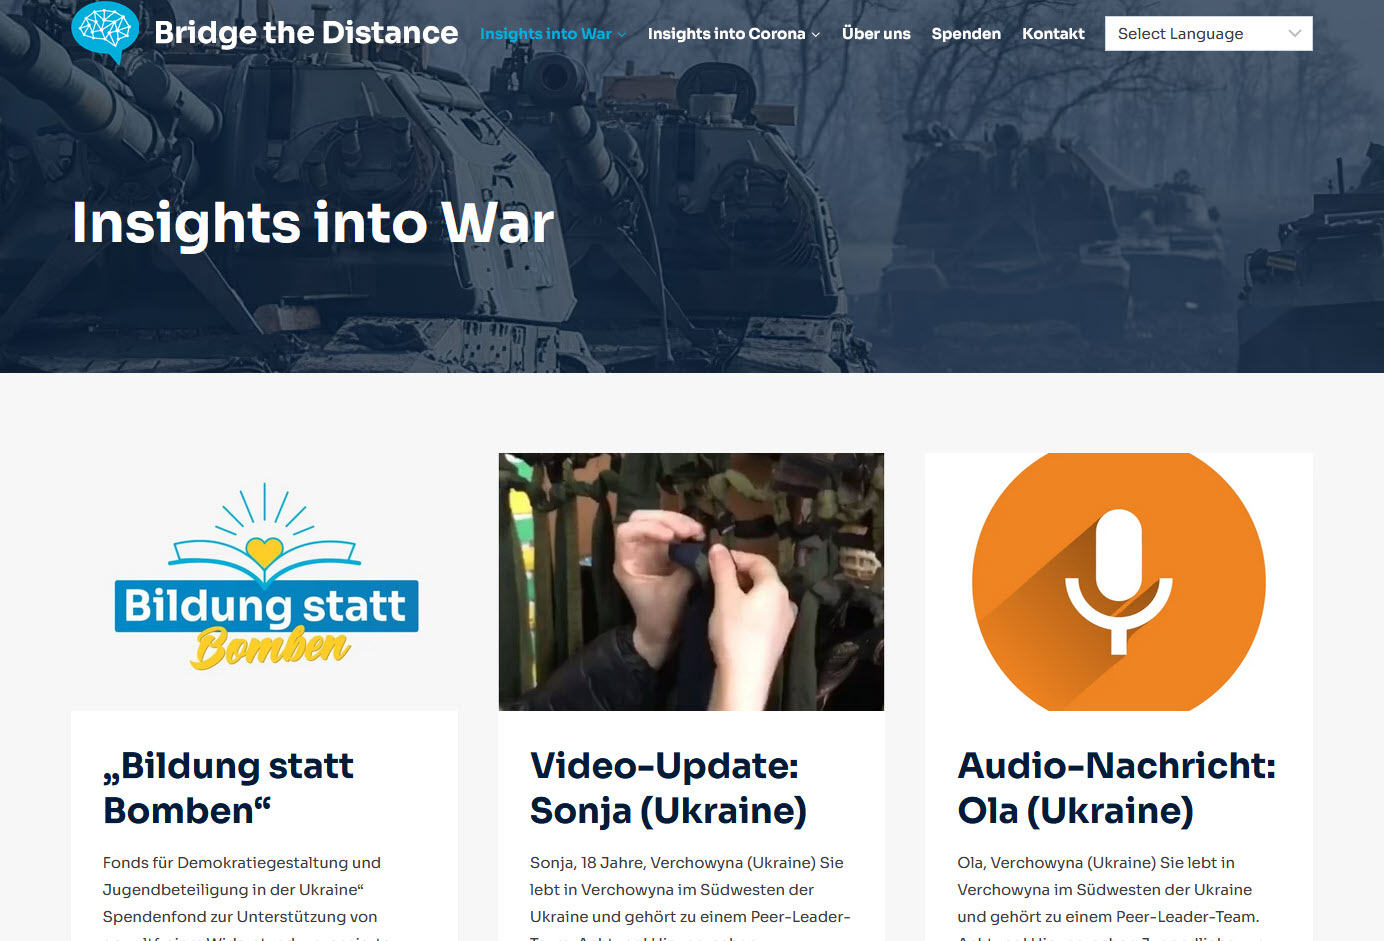Screen dimensions: 1384x941
Task: Expand the Insights into War chevron arrow
Action: pos(622,35)
